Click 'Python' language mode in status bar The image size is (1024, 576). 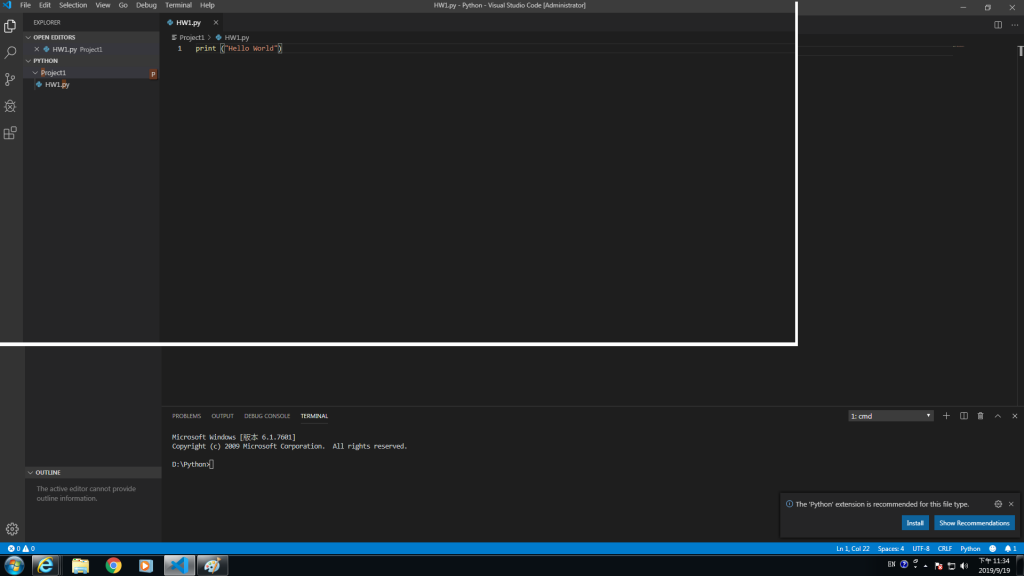coord(970,549)
